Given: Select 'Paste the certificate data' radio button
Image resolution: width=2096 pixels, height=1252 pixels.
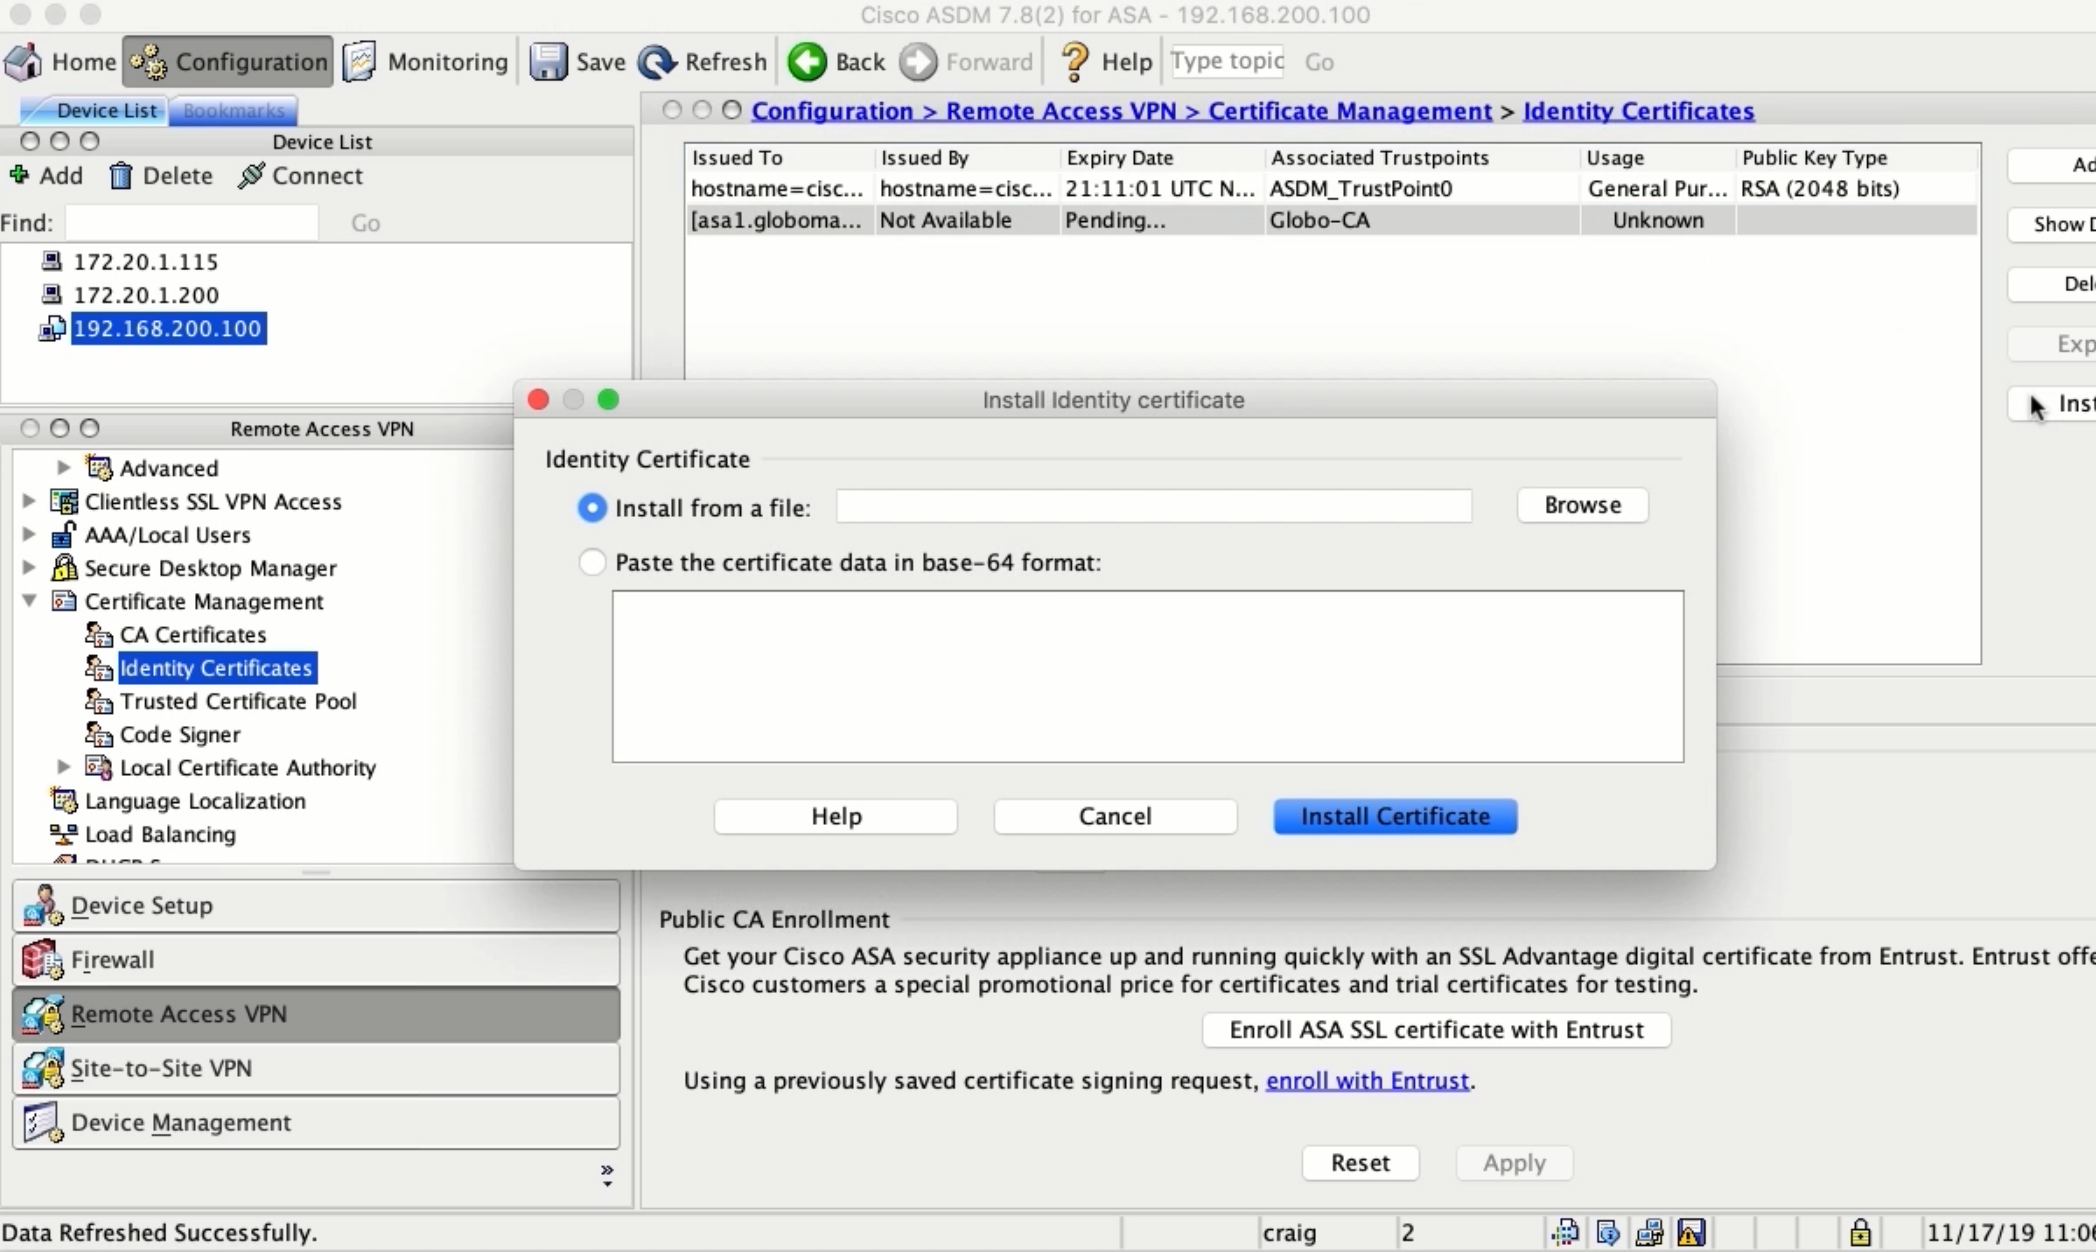Looking at the screenshot, I should coord(592,562).
